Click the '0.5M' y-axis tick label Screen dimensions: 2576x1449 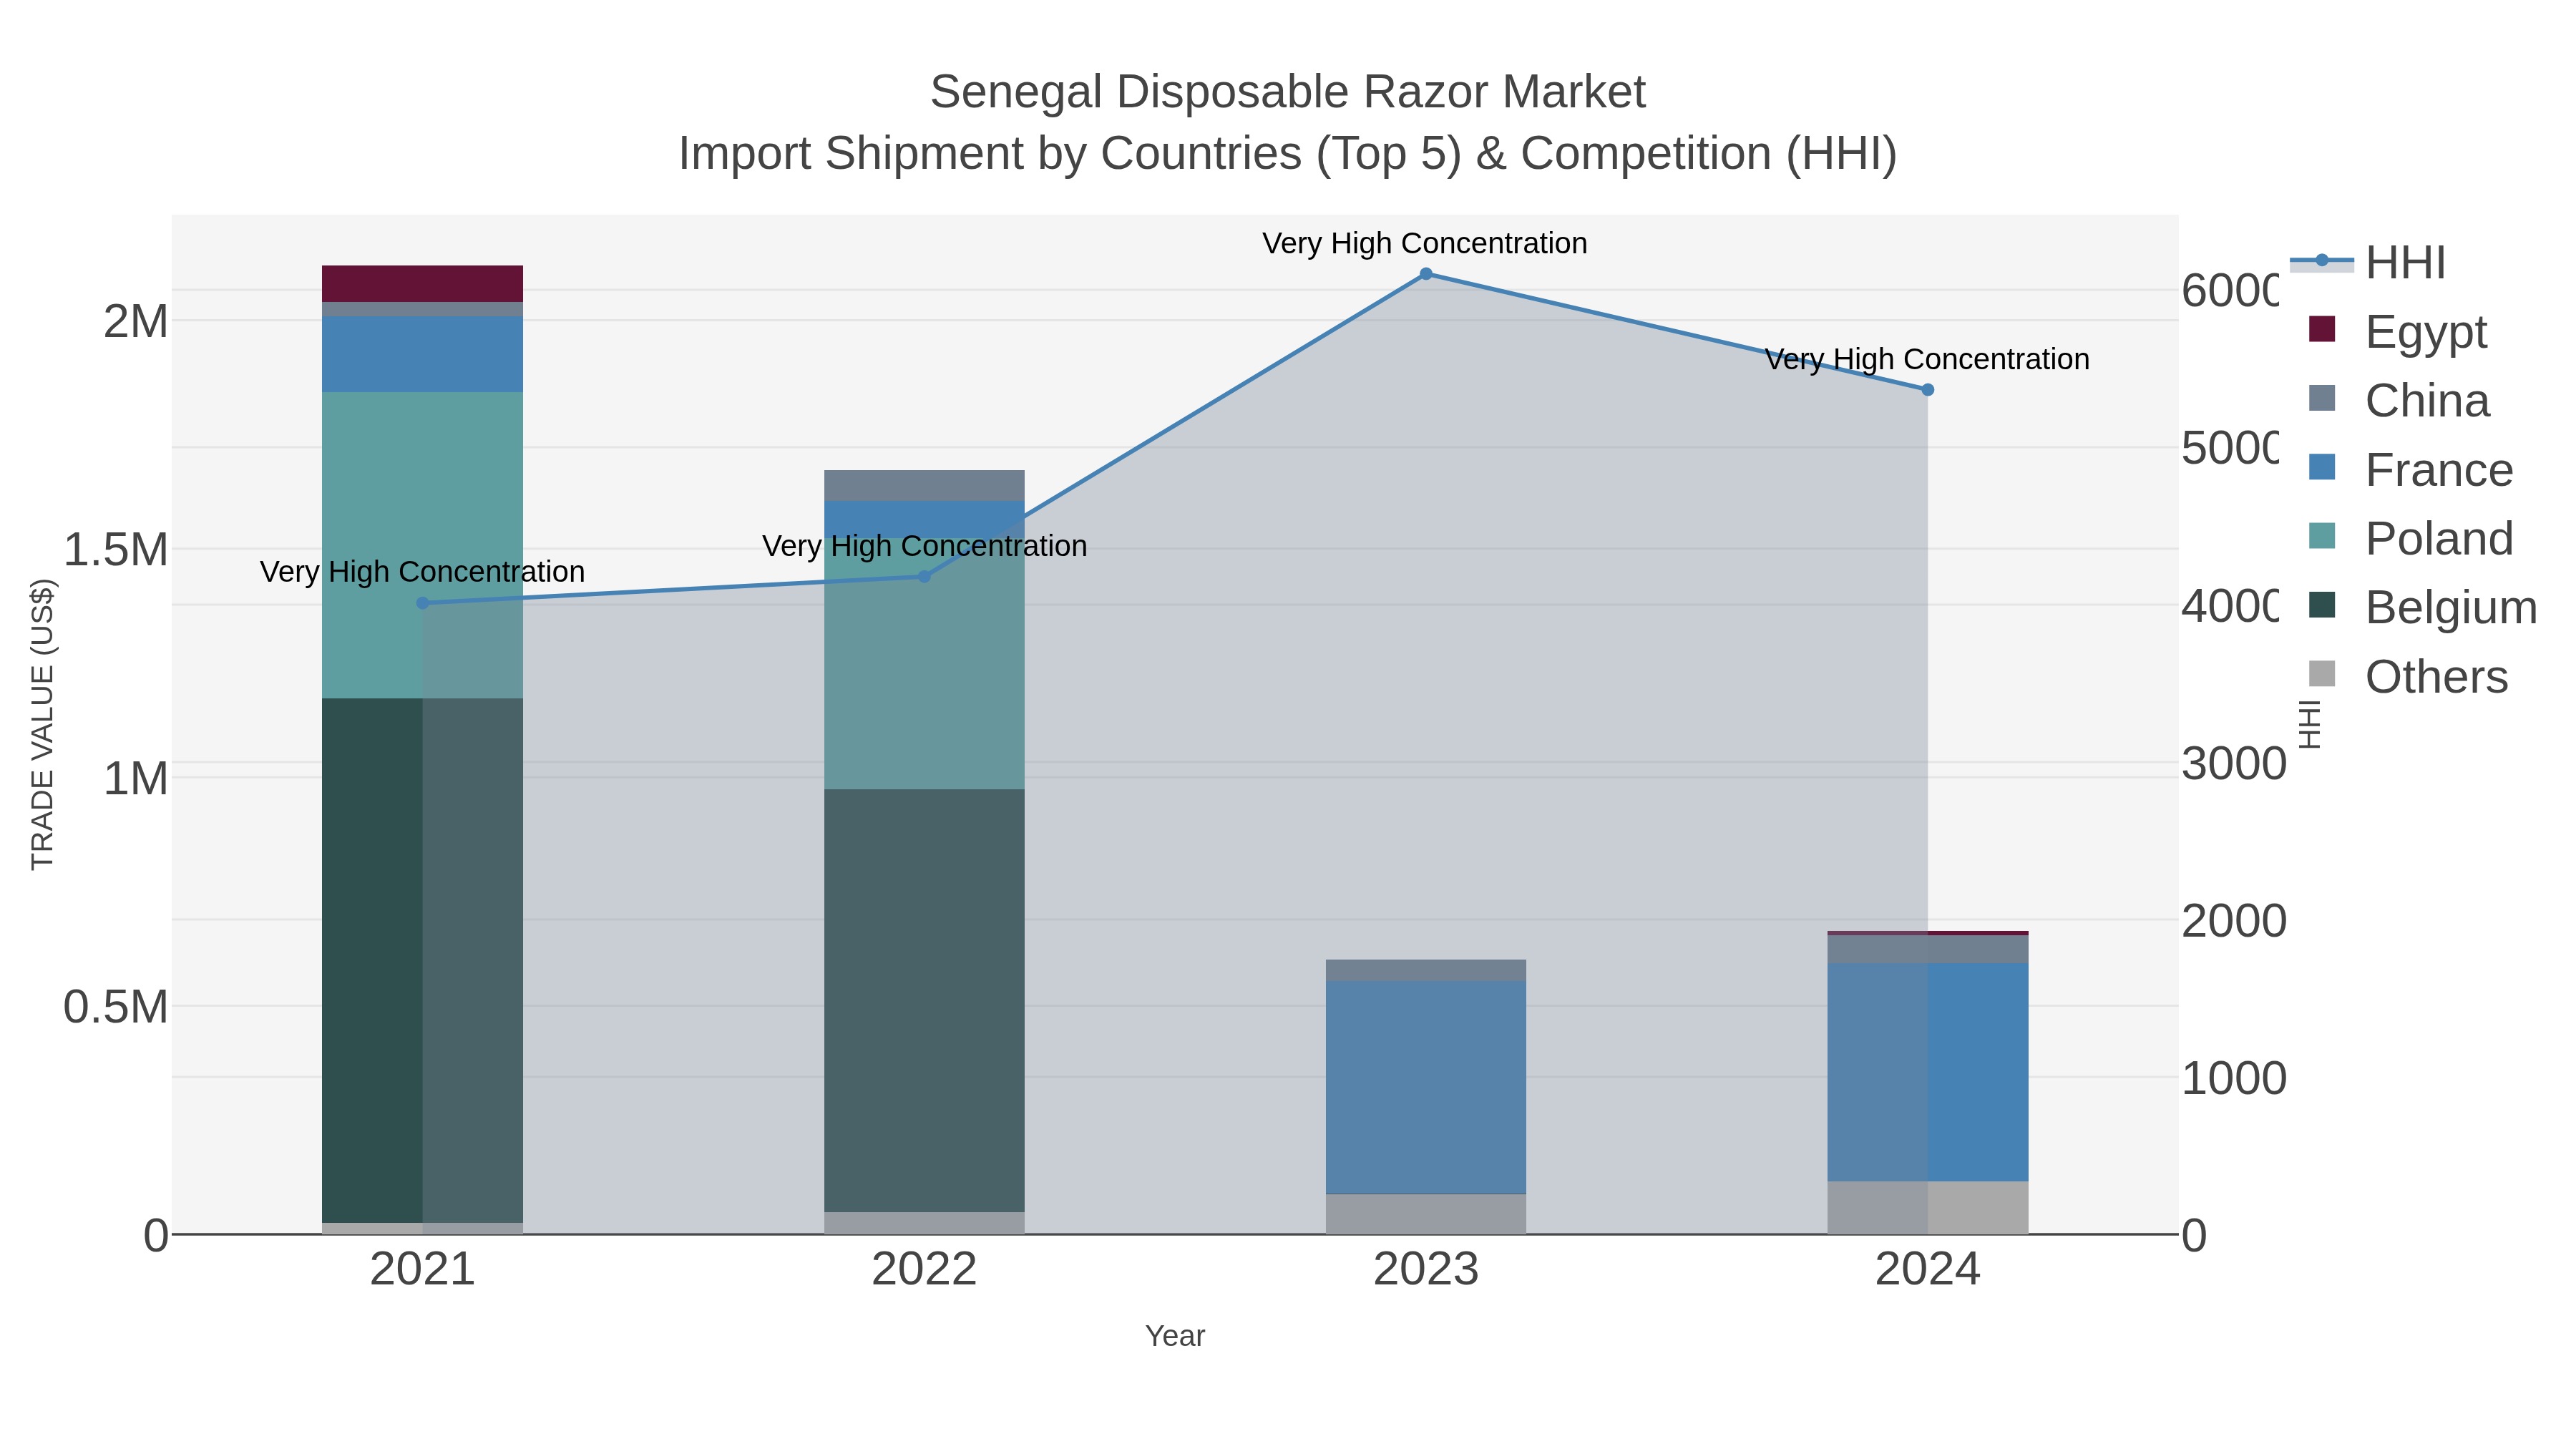click(x=115, y=1007)
